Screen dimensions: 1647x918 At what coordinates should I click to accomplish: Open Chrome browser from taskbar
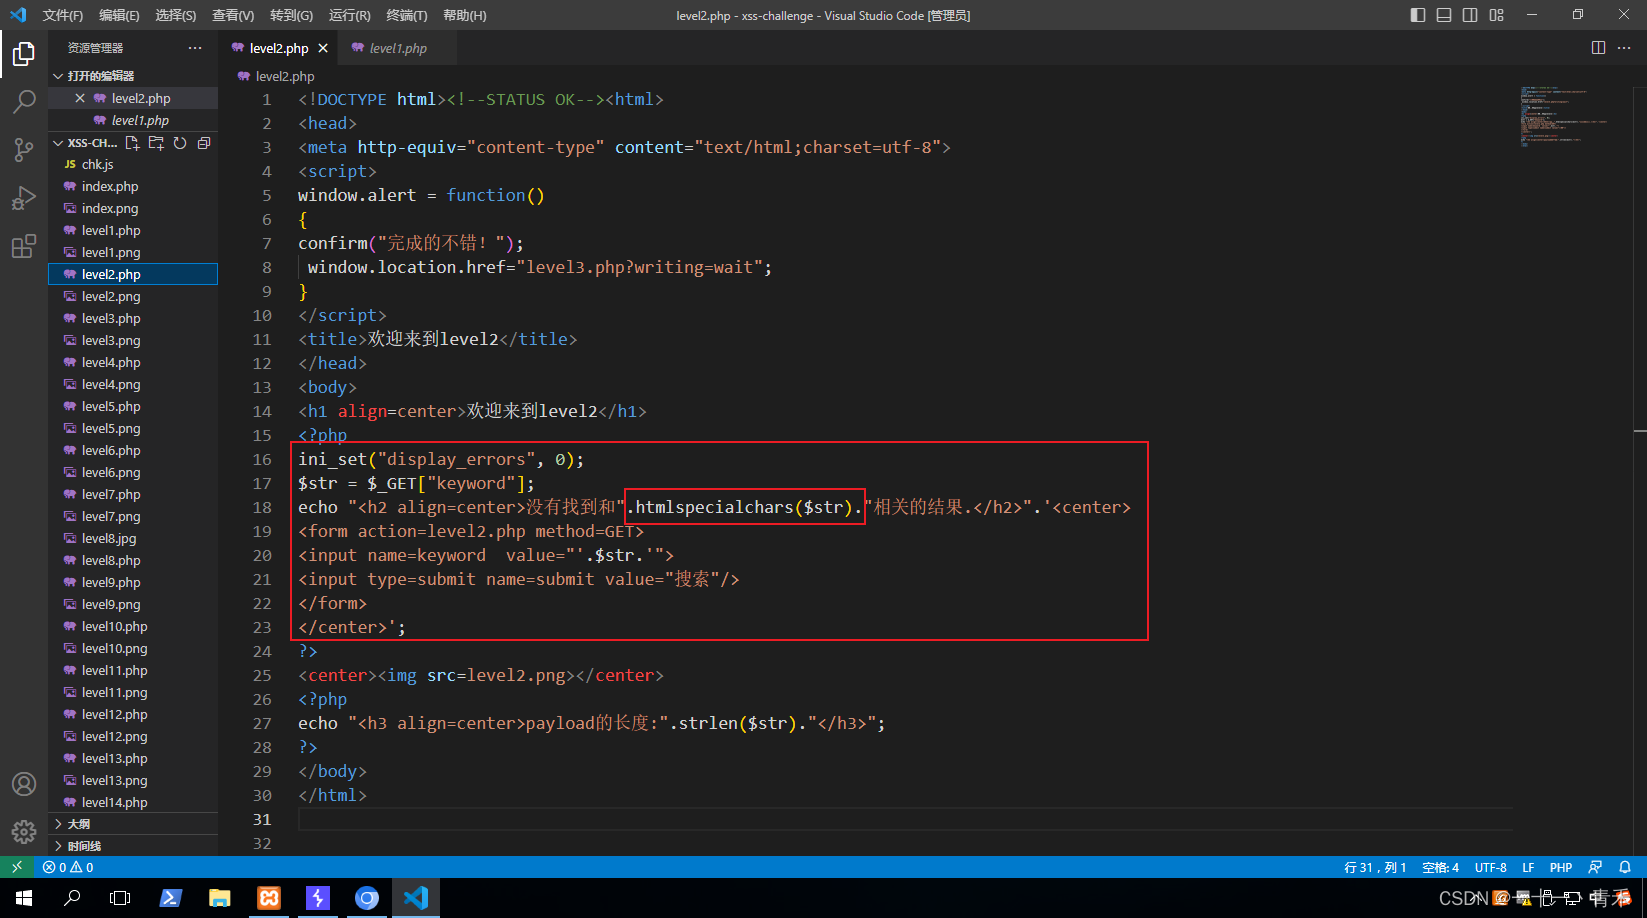pyautogui.click(x=367, y=898)
